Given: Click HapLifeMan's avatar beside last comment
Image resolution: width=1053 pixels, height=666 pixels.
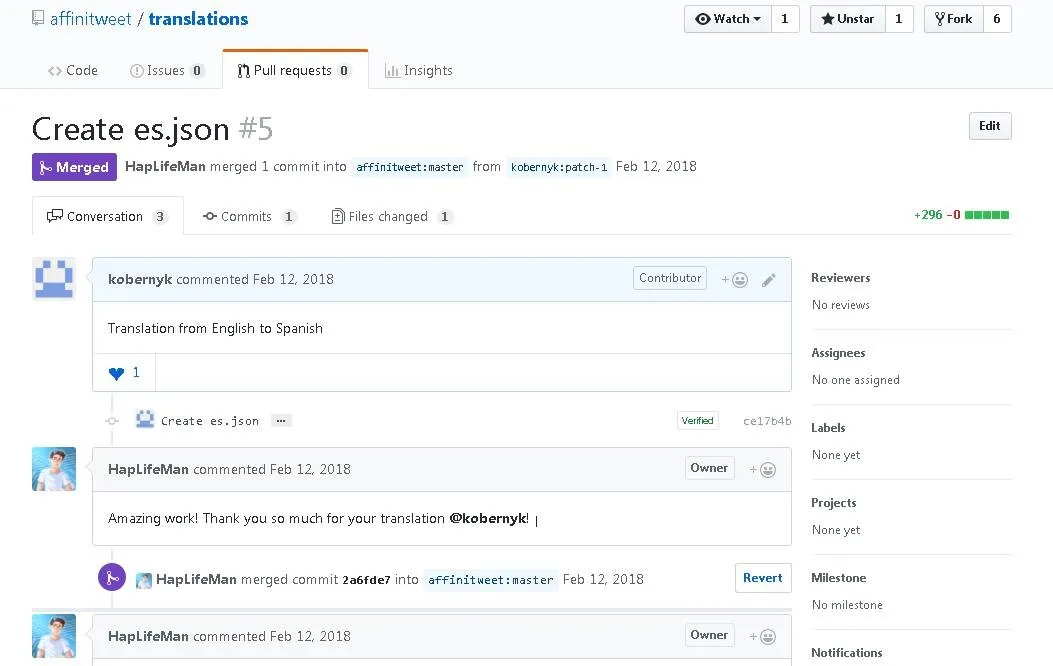Looking at the screenshot, I should pos(54,636).
